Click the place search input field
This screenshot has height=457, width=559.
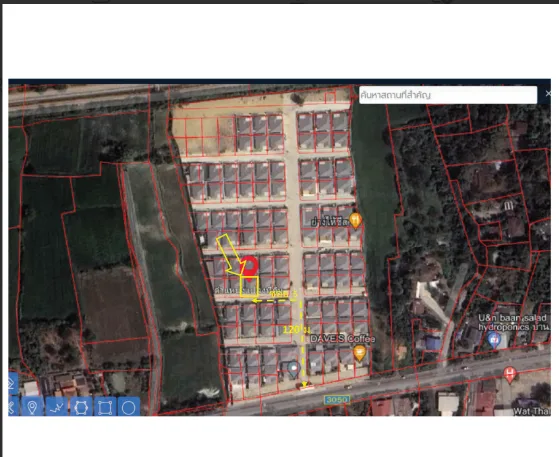448,95
